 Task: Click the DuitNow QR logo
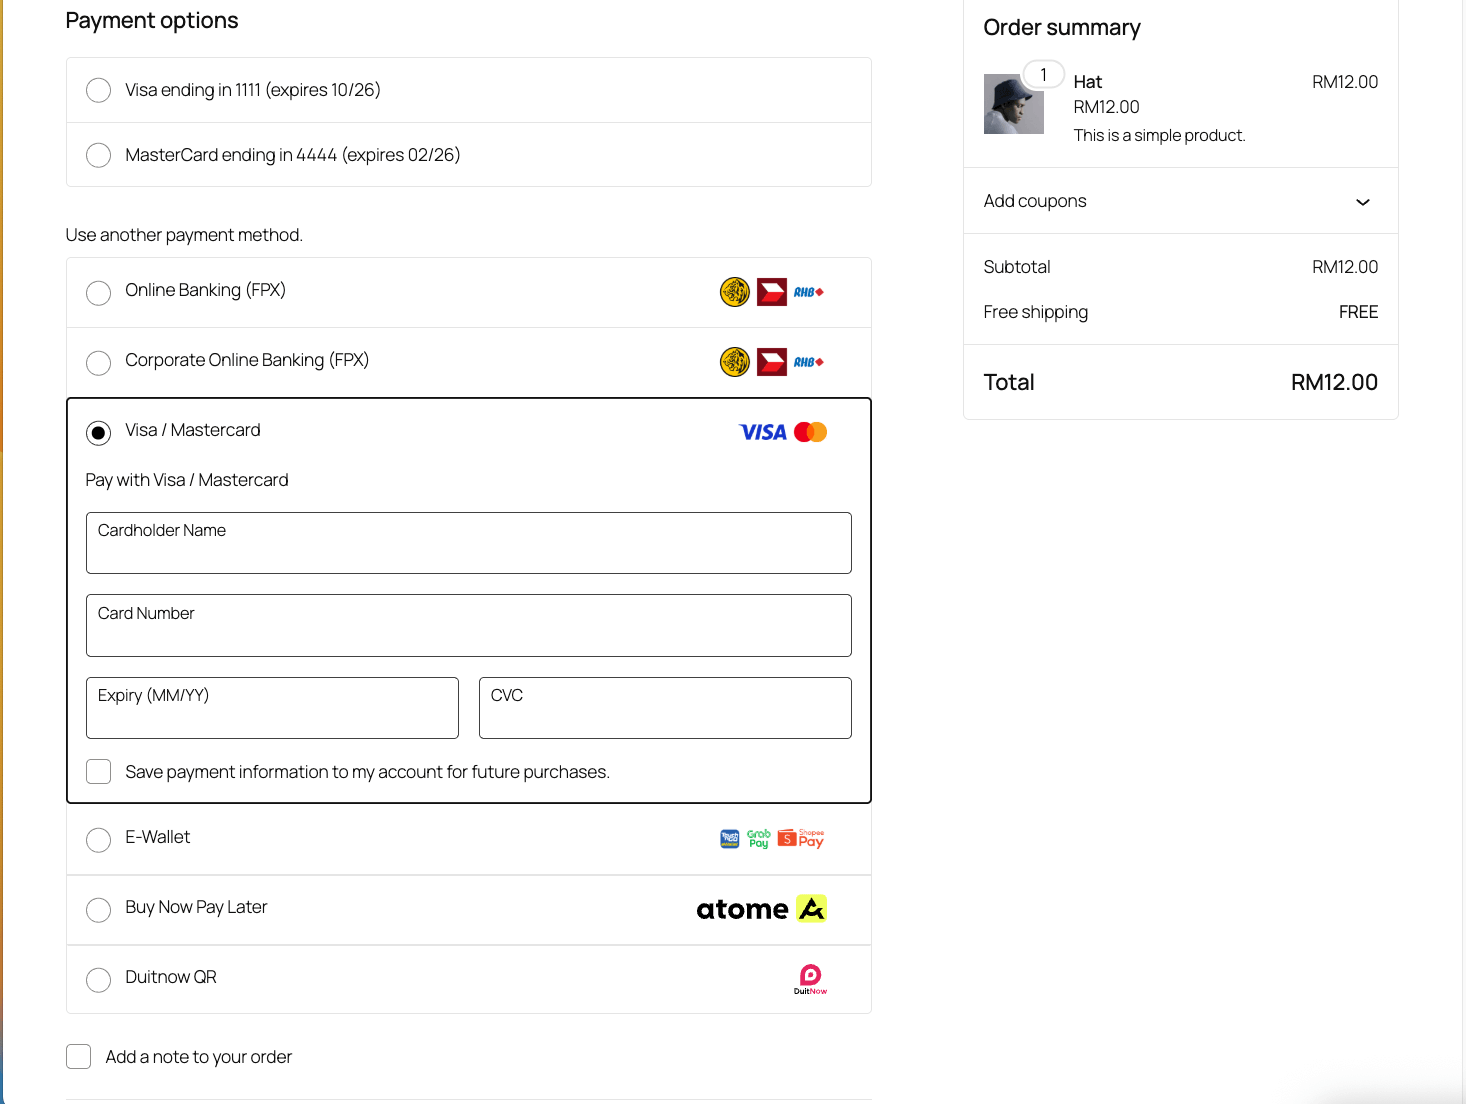pyautogui.click(x=811, y=979)
